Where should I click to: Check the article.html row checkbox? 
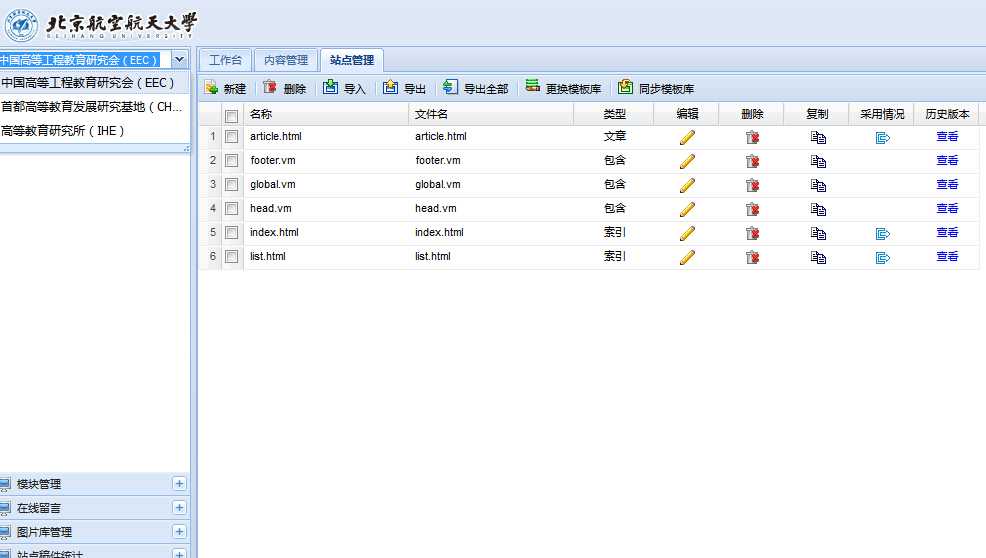(231, 137)
